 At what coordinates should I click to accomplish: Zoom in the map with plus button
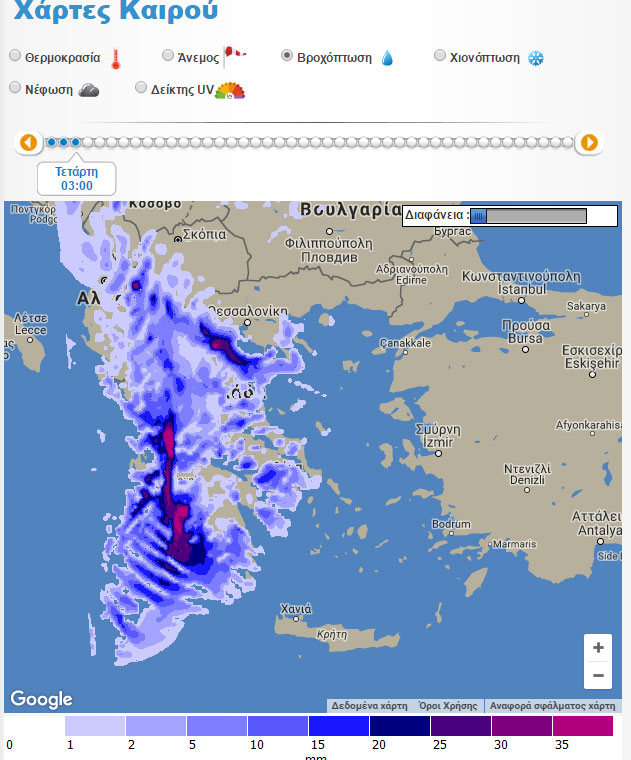(598, 648)
